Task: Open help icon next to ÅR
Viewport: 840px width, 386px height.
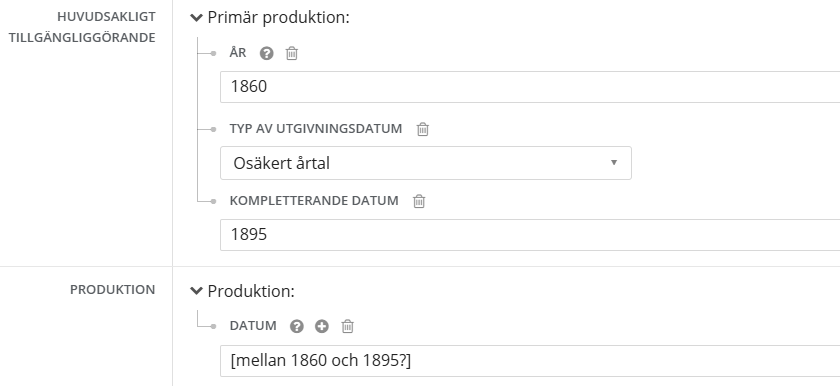Action: coord(266,54)
